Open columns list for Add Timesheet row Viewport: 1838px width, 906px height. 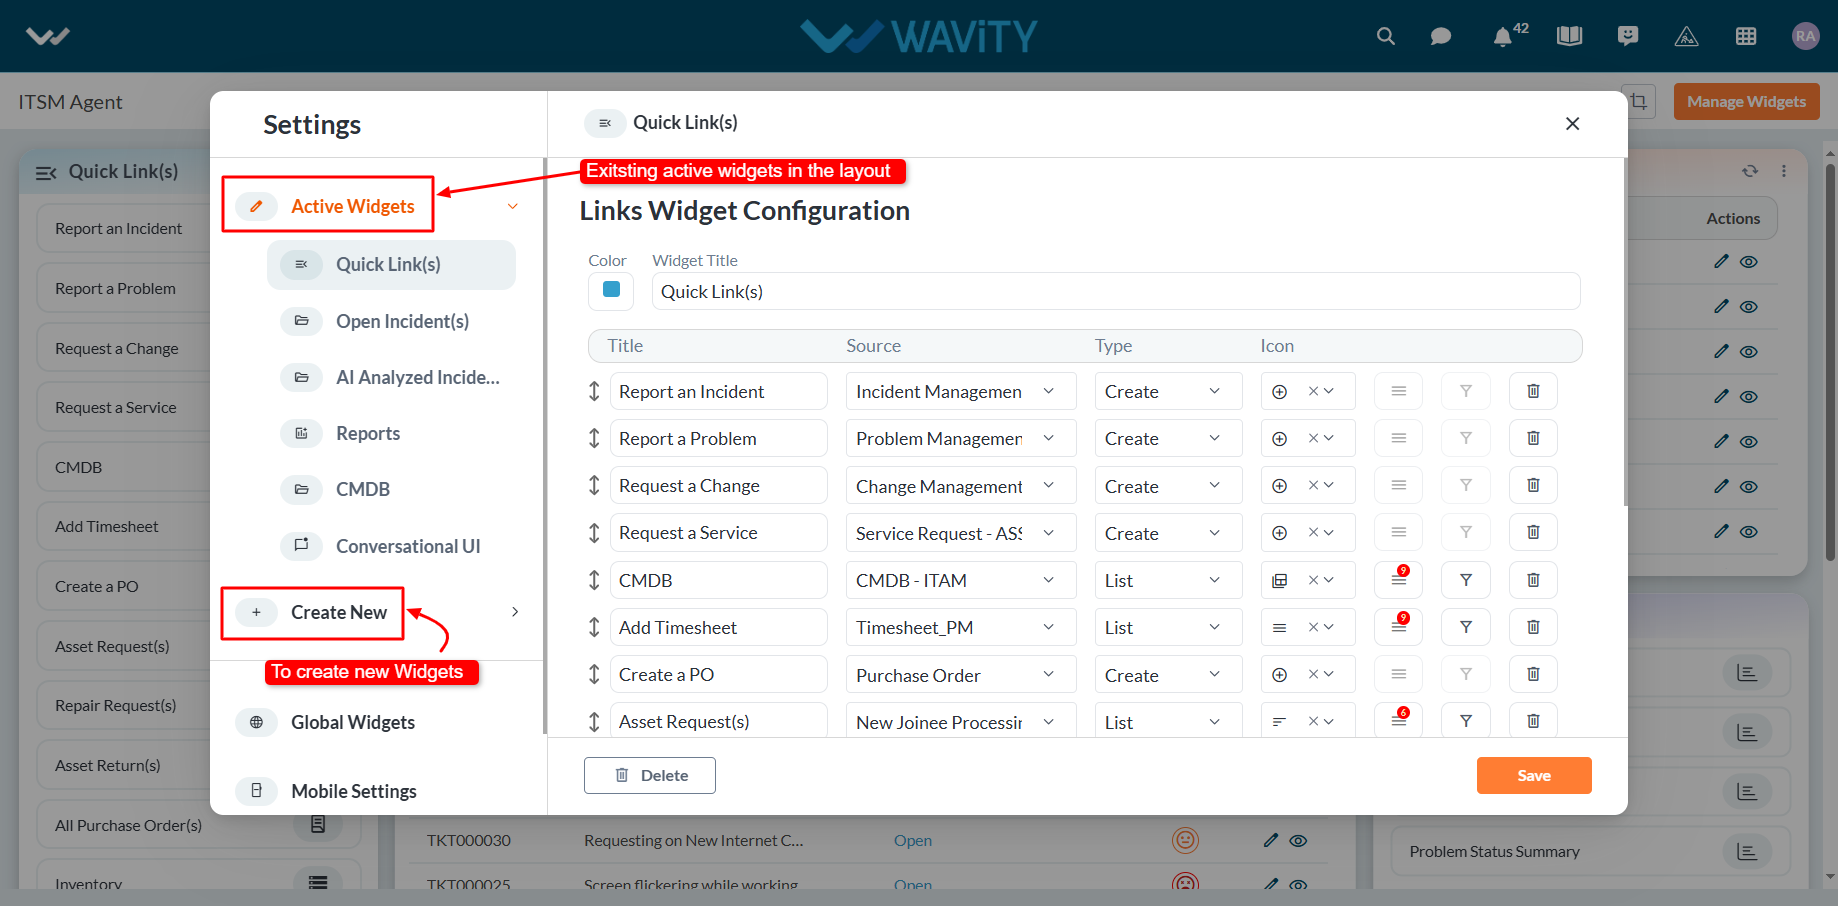tap(1399, 627)
